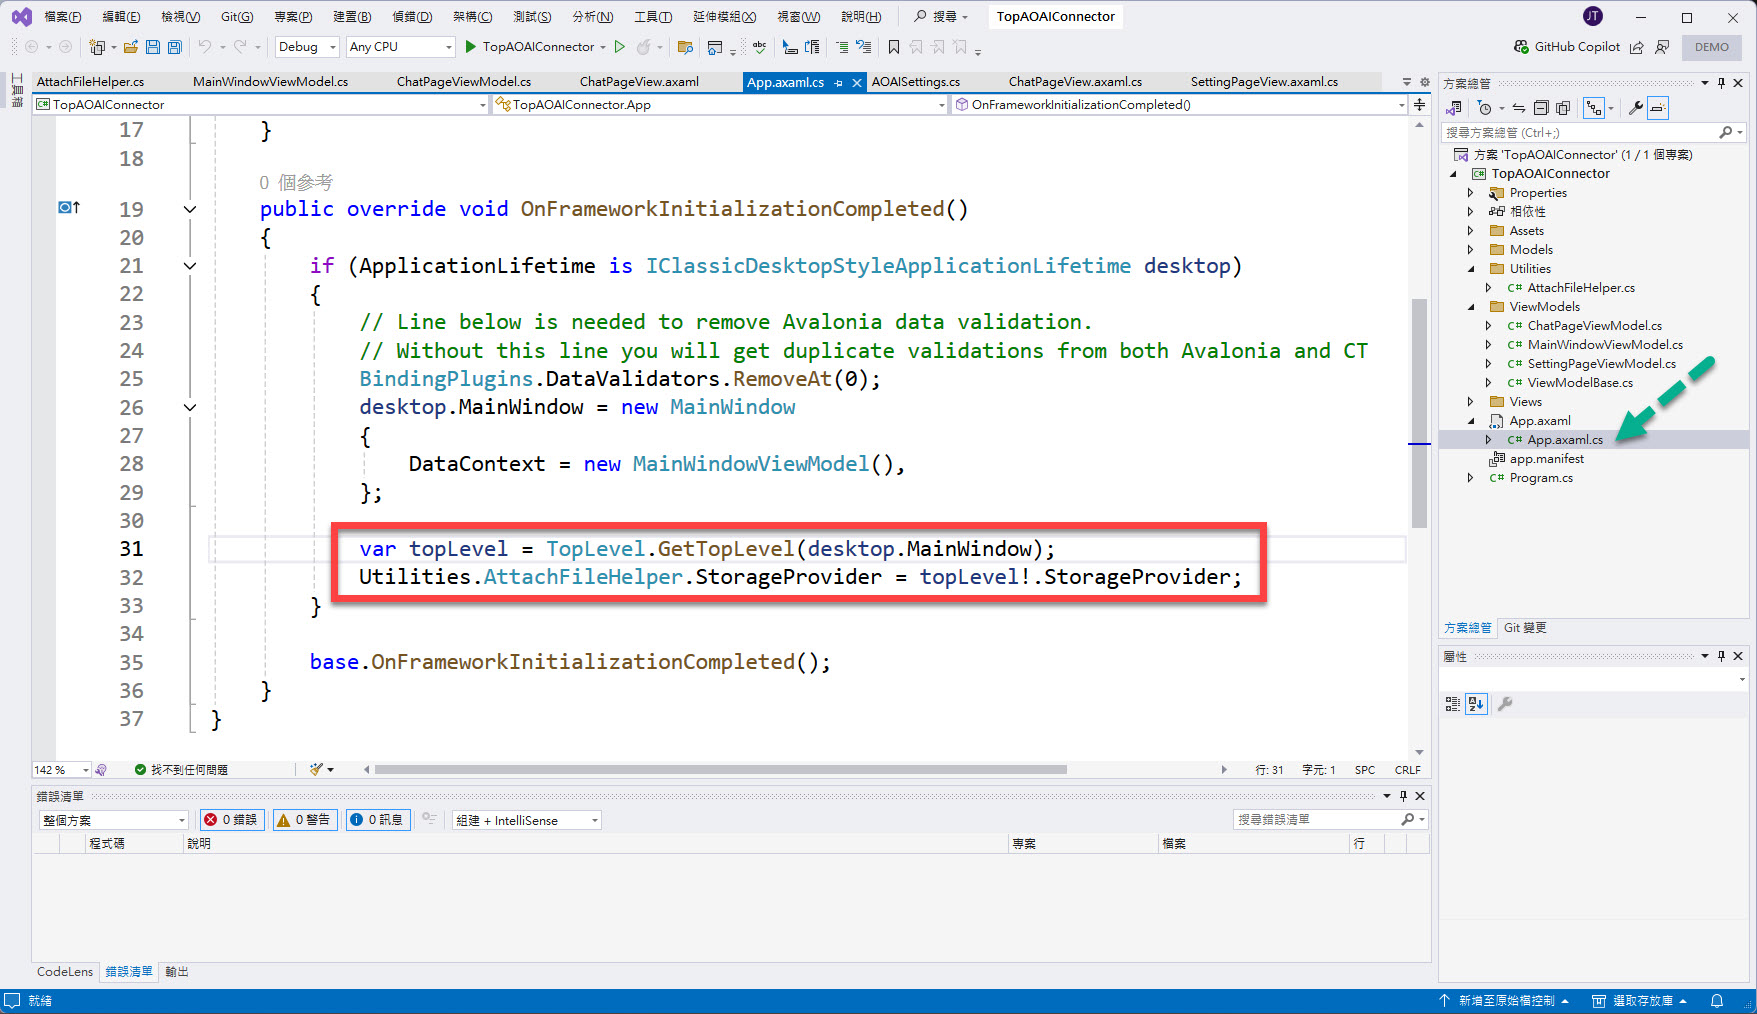Click the GitHub Copilot icon
Image resolution: width=1757 pixels, height=1014 pixels.
pyautogui.click(x=1521, y=47)
